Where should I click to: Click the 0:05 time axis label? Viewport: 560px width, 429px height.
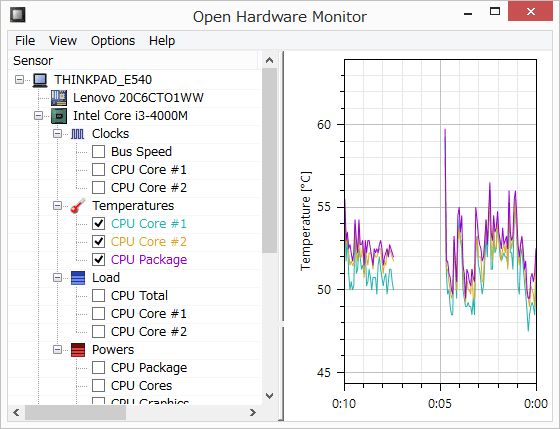[440, 404]
